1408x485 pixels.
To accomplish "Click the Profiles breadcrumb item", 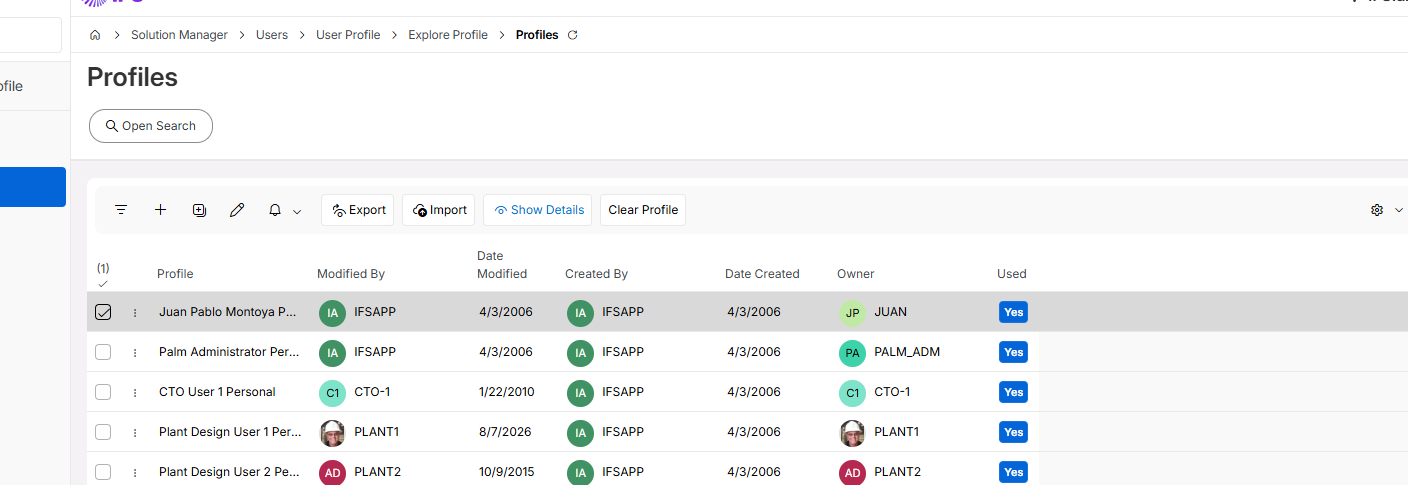I will click(537, 35).
